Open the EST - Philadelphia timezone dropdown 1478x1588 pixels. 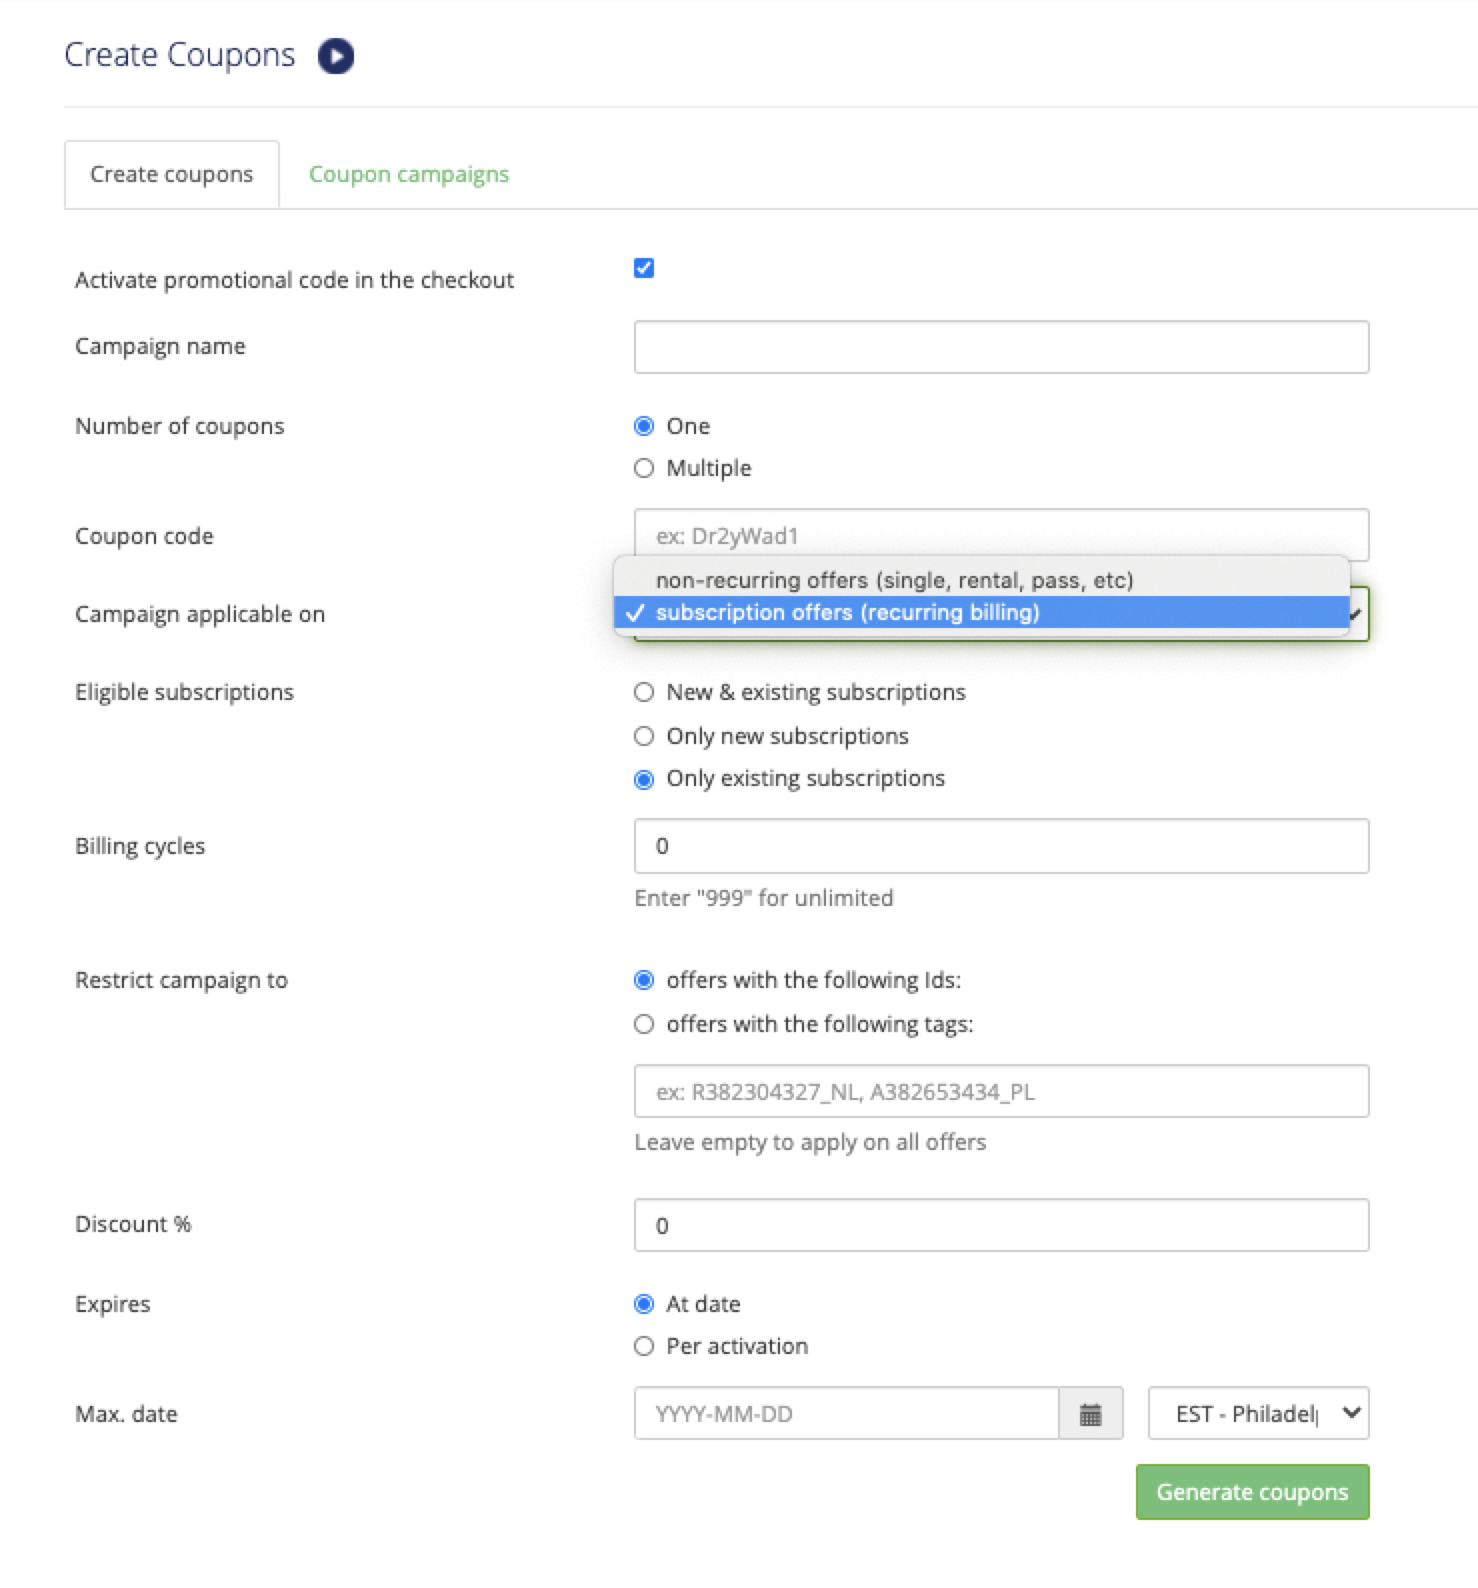(1258, 1414)
